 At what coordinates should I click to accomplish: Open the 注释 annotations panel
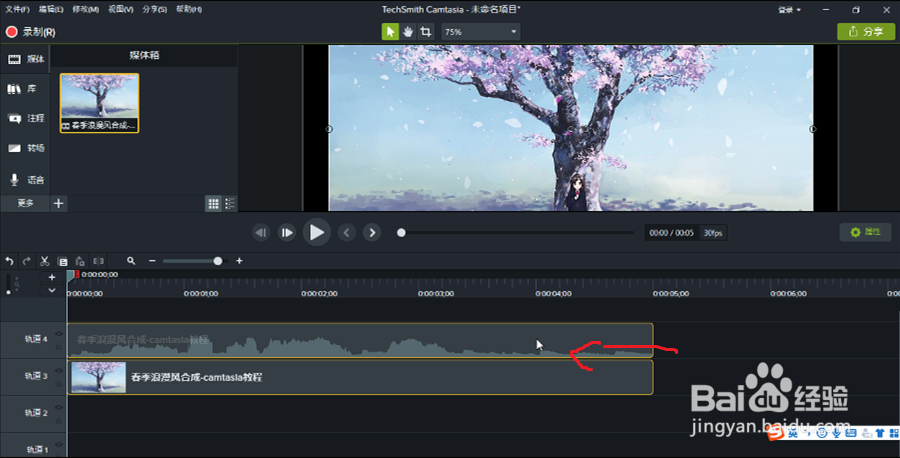25,118
